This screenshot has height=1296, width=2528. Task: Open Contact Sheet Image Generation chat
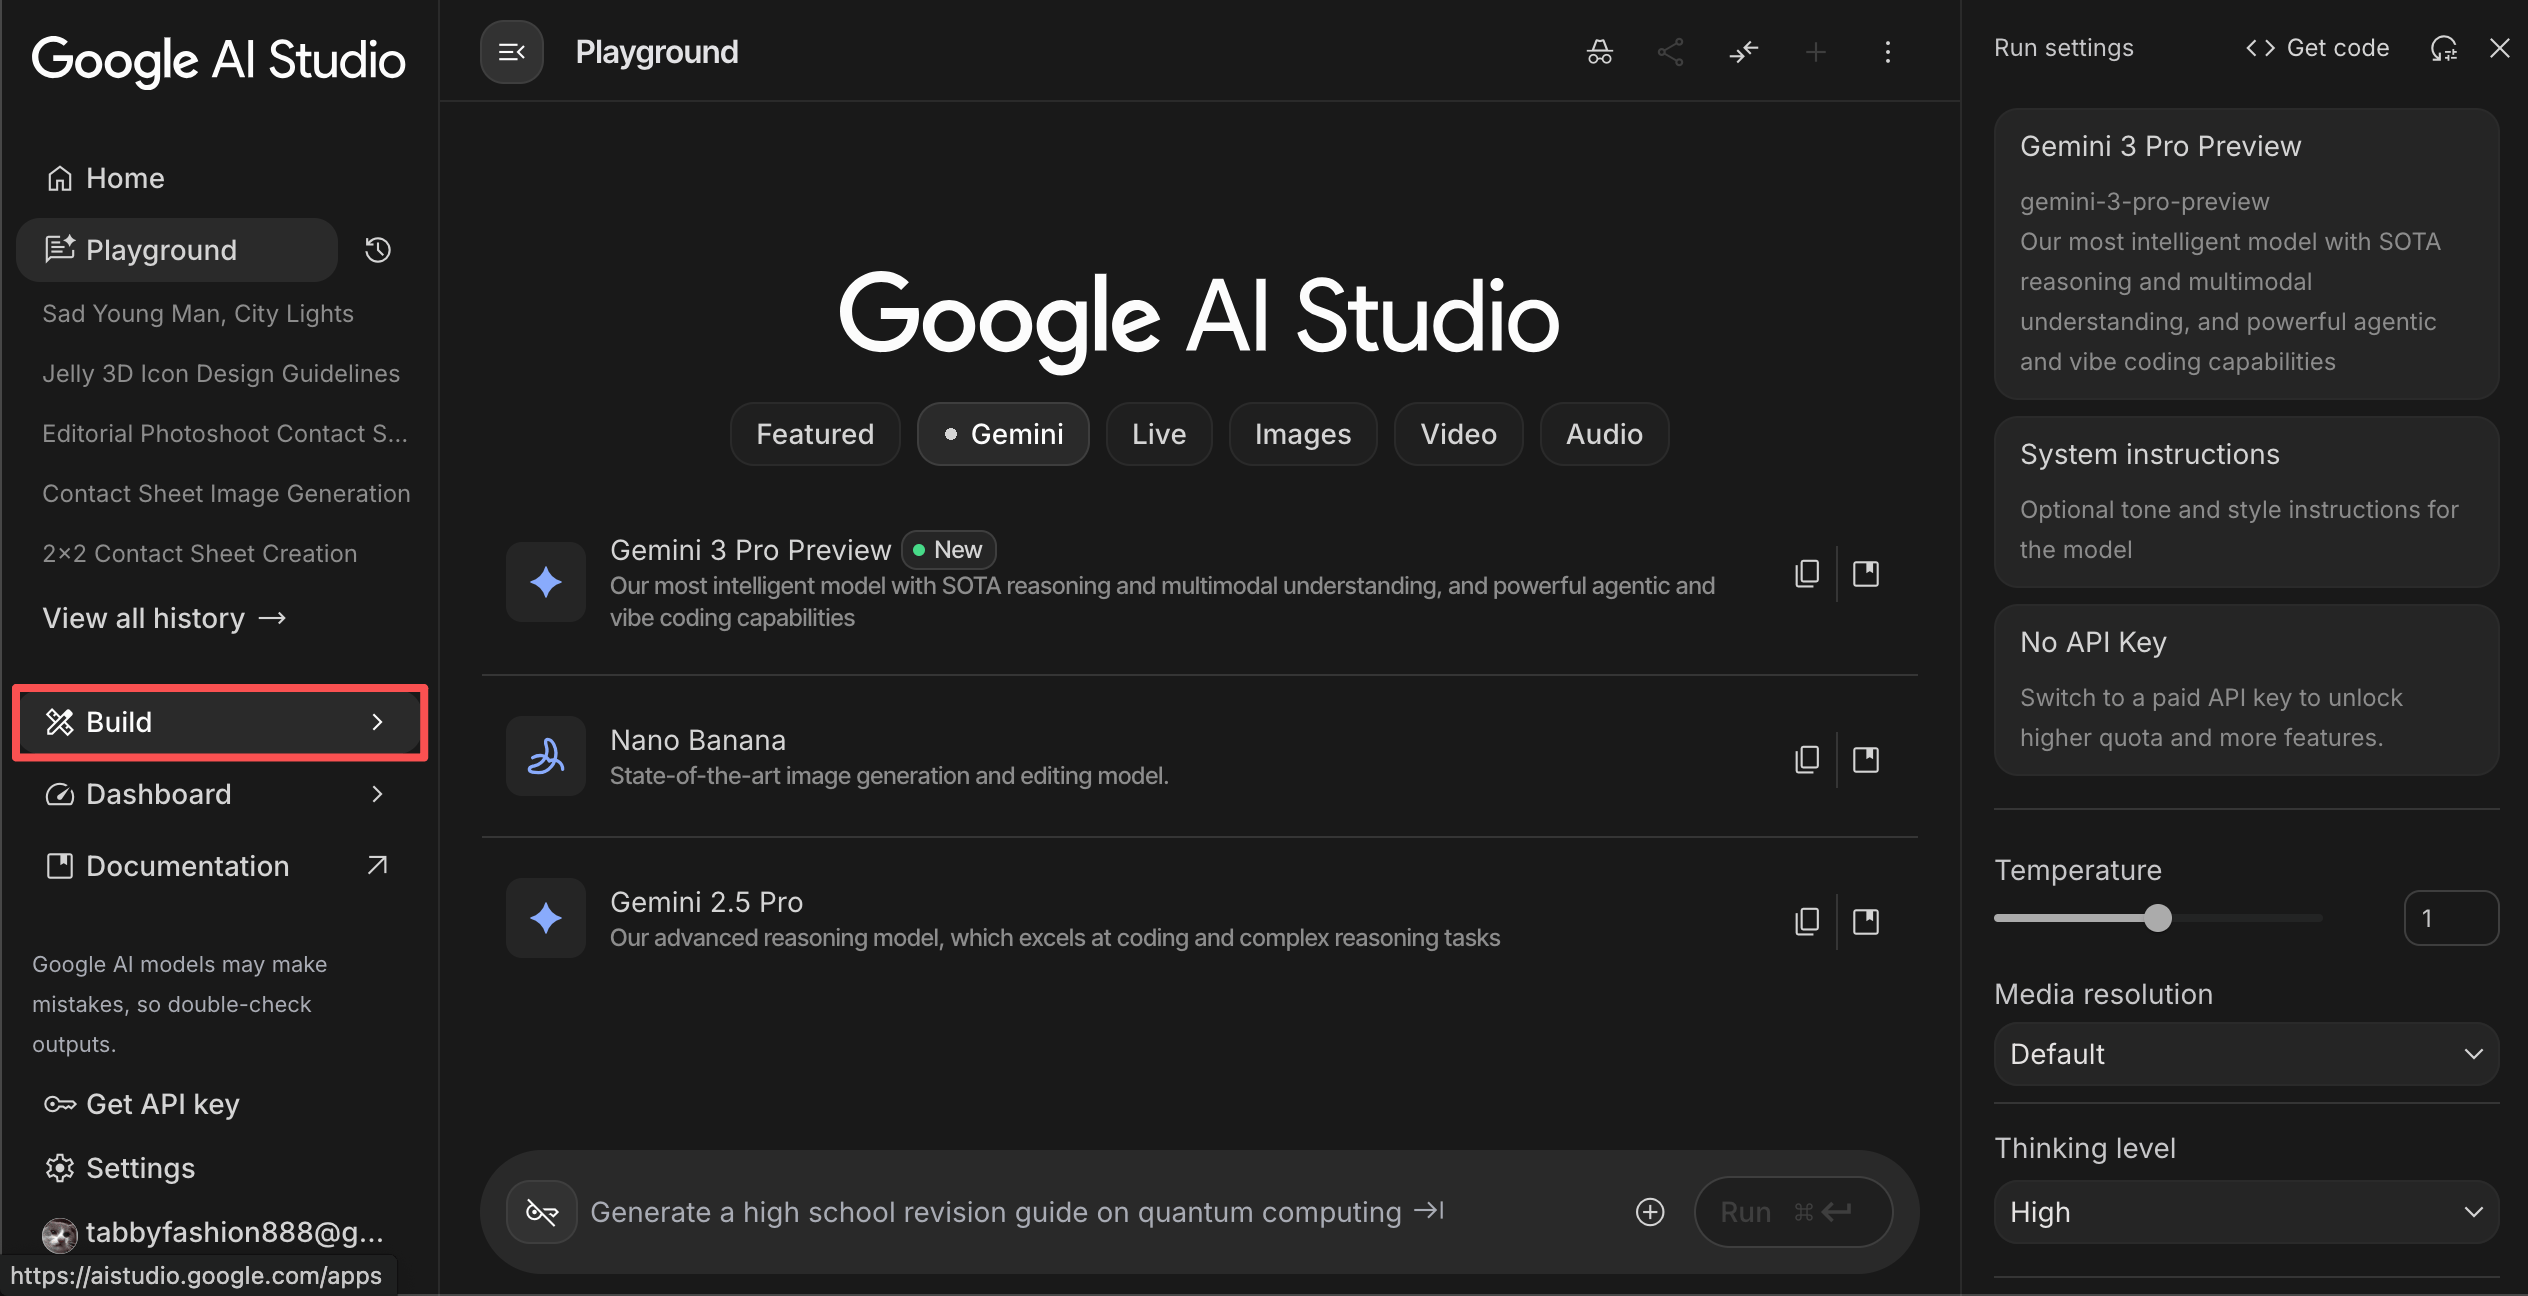click(226, 494)
